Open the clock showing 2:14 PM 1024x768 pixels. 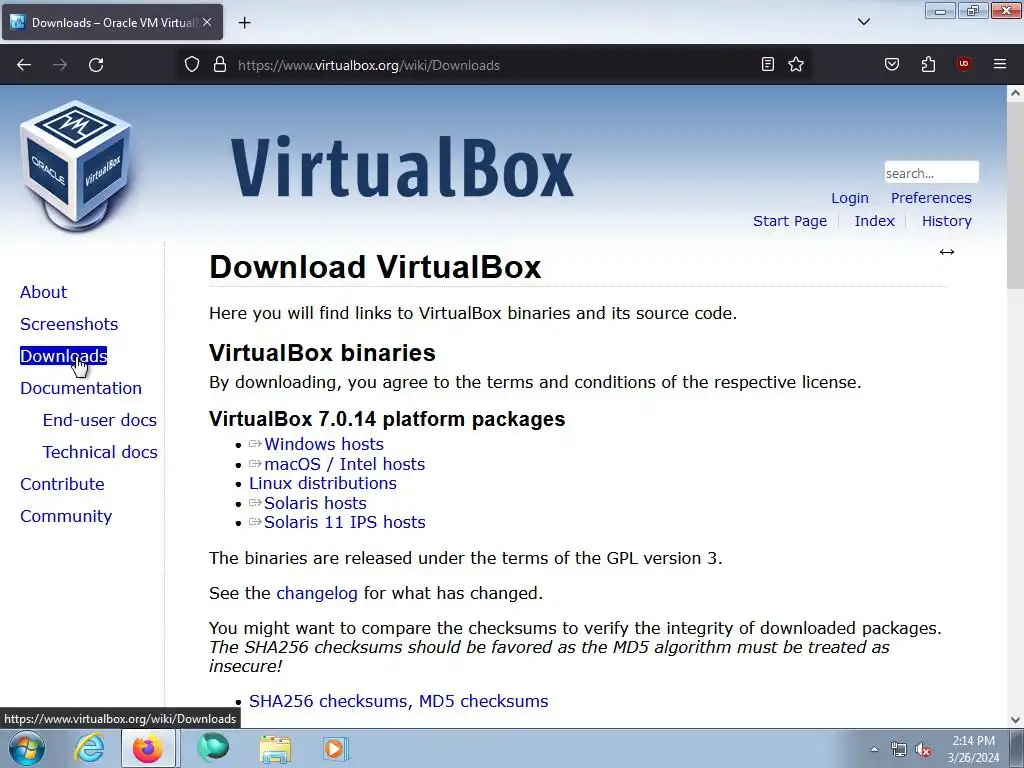coord(973,749)
